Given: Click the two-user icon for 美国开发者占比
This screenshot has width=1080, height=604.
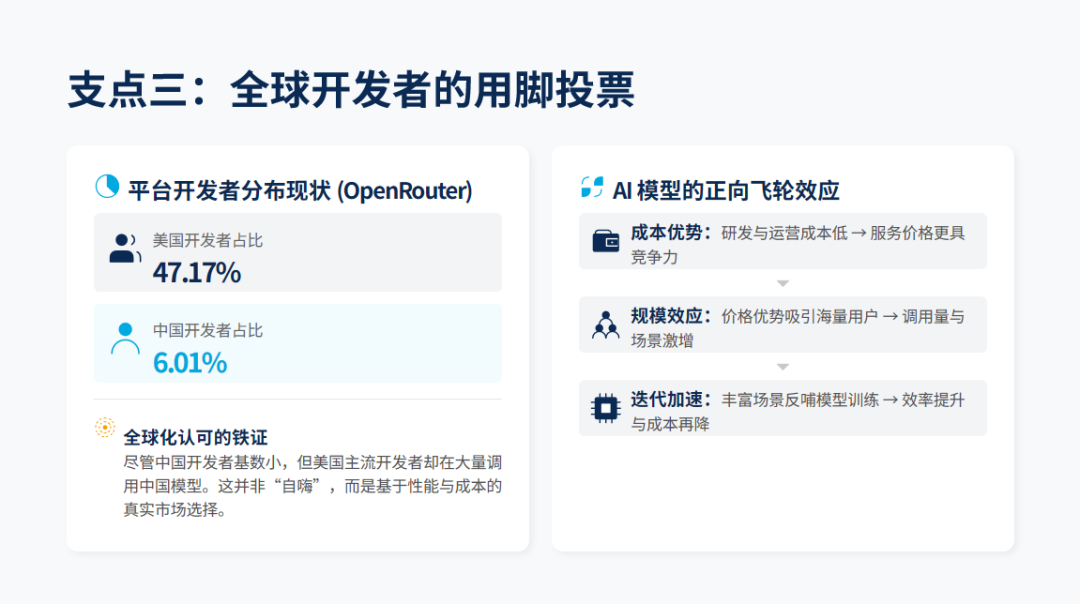Looking at the screenshot, I should click(124, 249).
